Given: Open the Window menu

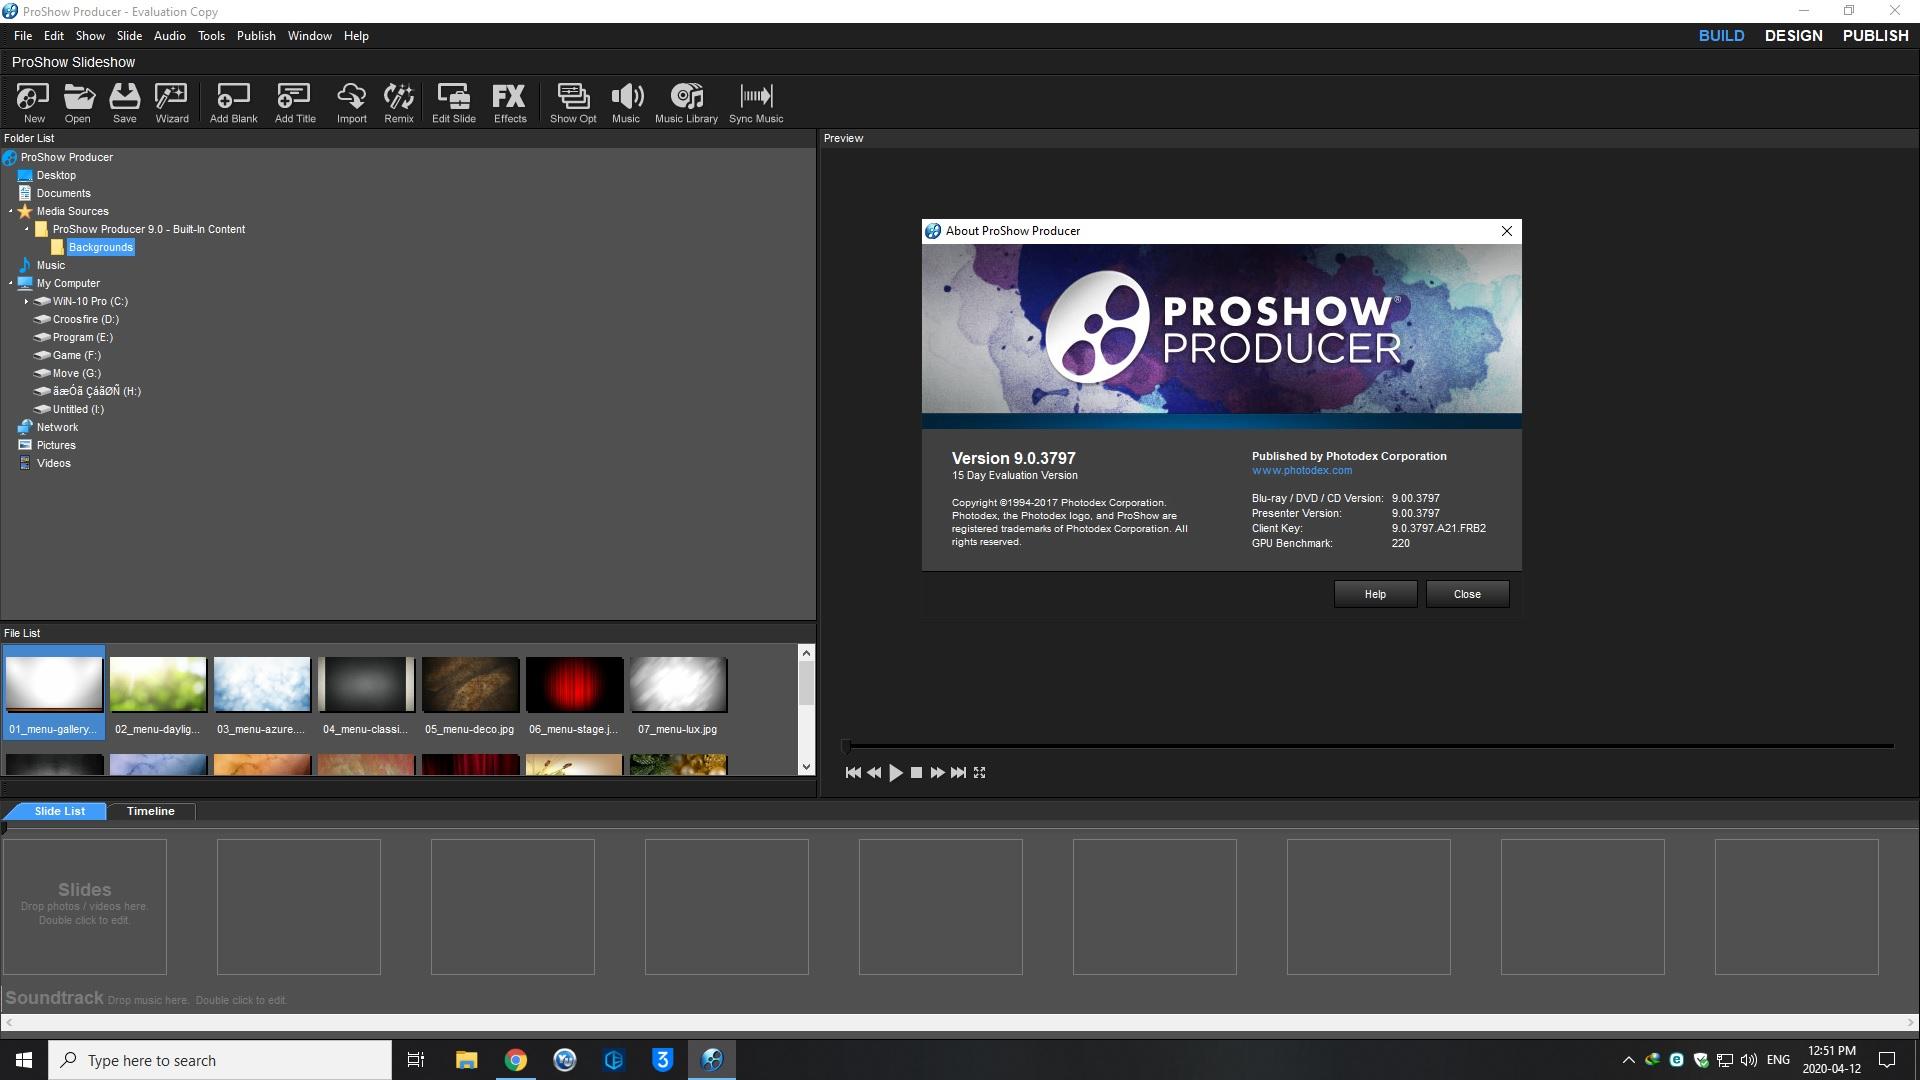Looking at the screenshot, I should coord(310,36).
